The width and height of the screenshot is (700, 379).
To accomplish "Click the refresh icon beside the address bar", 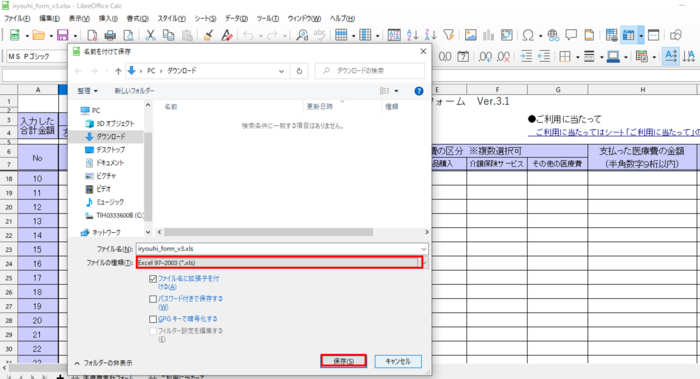I will (299, 71).
